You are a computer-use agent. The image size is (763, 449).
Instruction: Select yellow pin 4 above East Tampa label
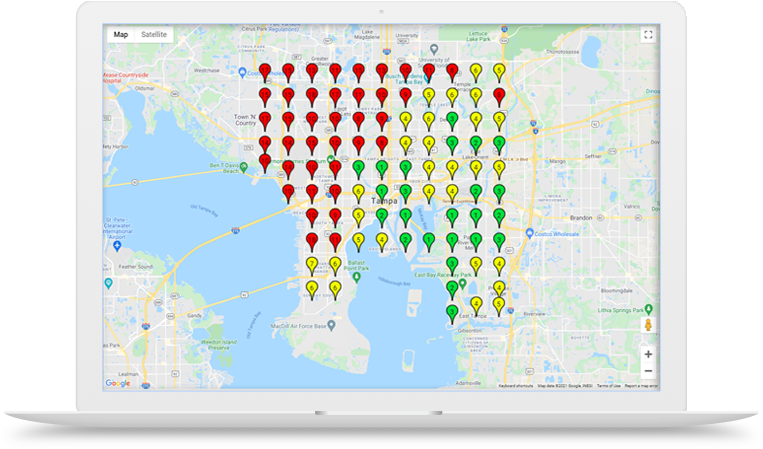tap(476, 307)
